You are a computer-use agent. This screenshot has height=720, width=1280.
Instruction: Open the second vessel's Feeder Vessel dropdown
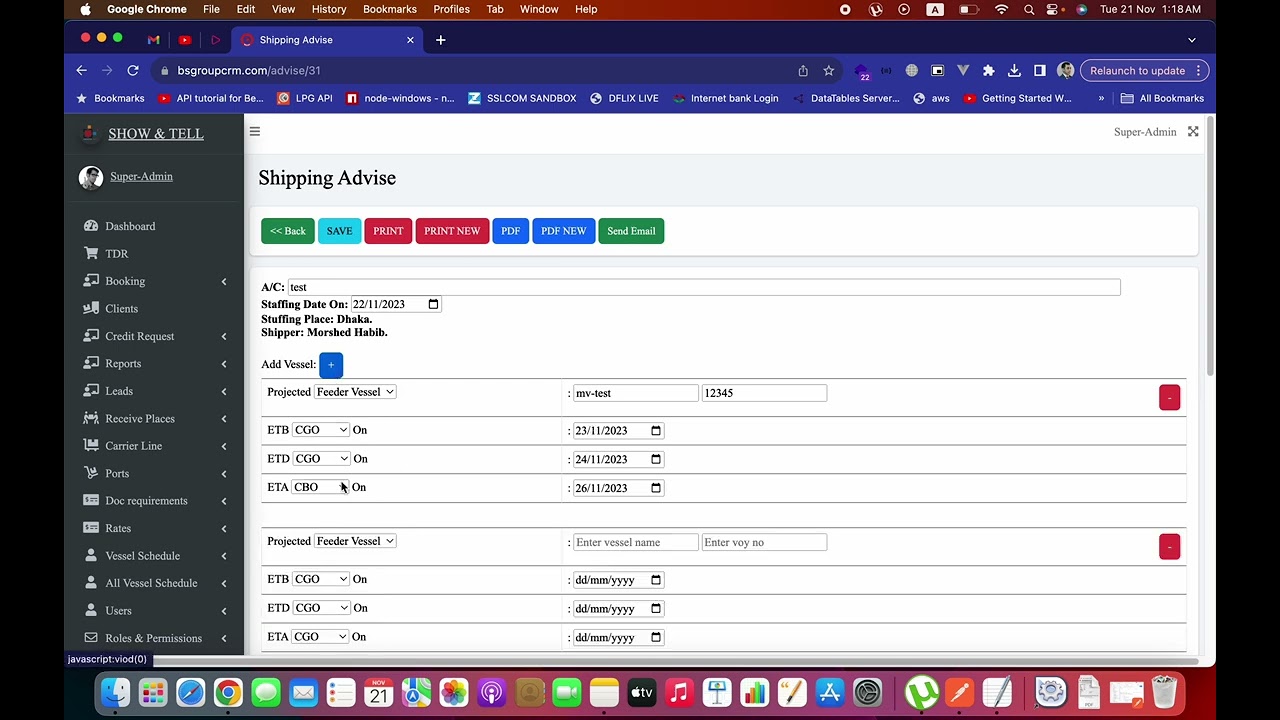tap(355, 541)
